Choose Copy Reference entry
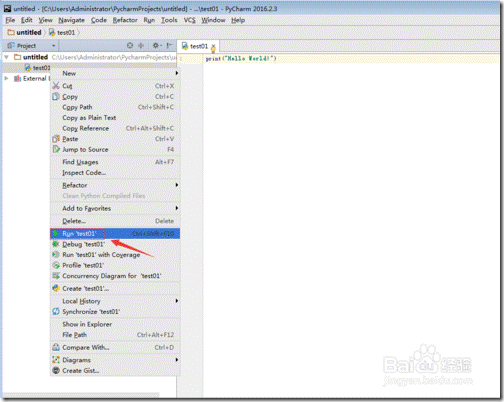Screen dimensions: 504x402 pyautogui.click(x=115, y=128)
